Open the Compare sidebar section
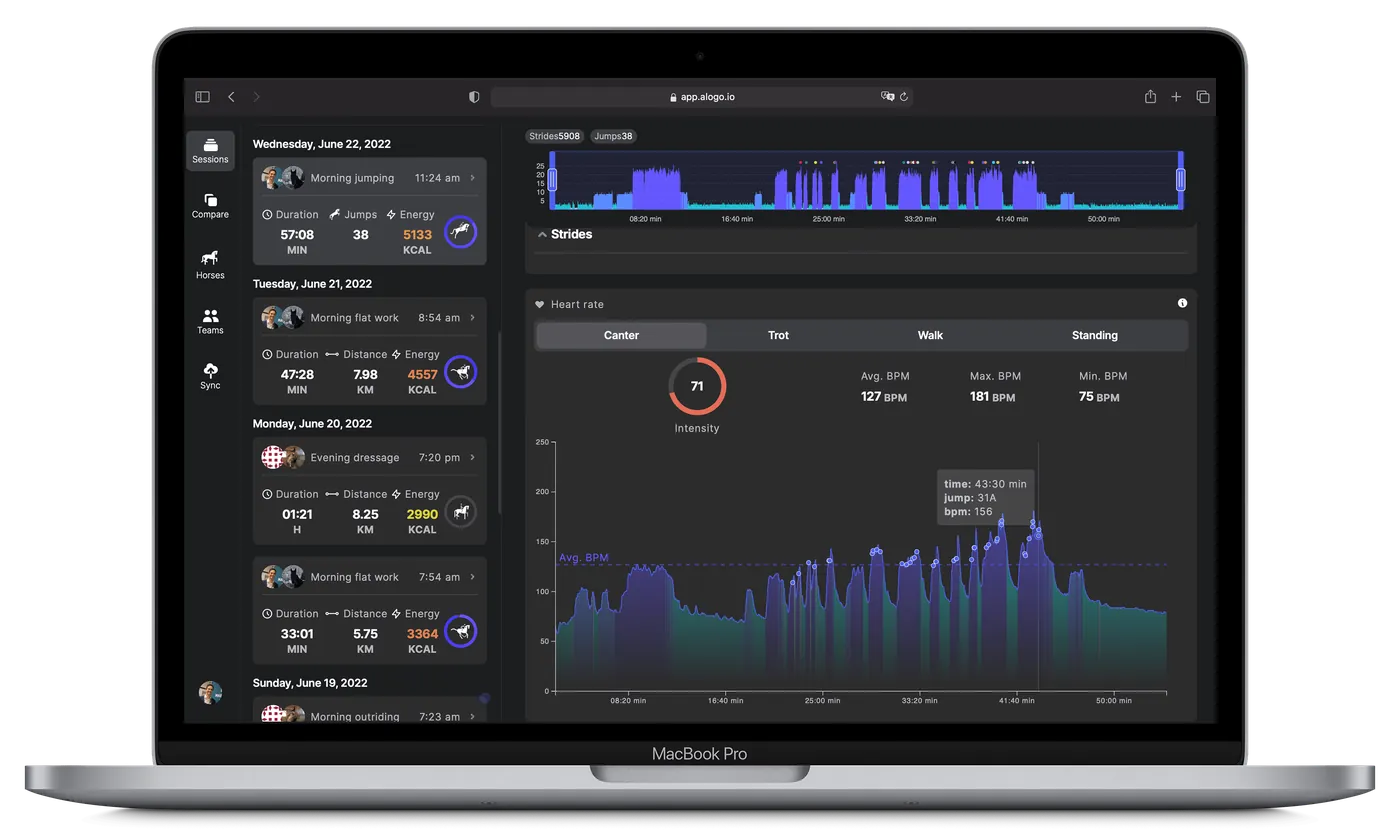Image resolution: width=1400 pixels, height=840 pixels. click(210, 206)
